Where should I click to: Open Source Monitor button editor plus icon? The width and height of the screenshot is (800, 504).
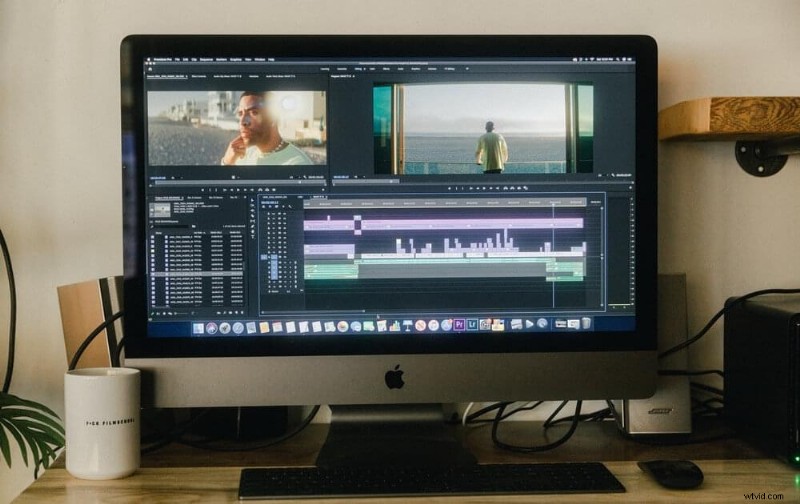323,190
